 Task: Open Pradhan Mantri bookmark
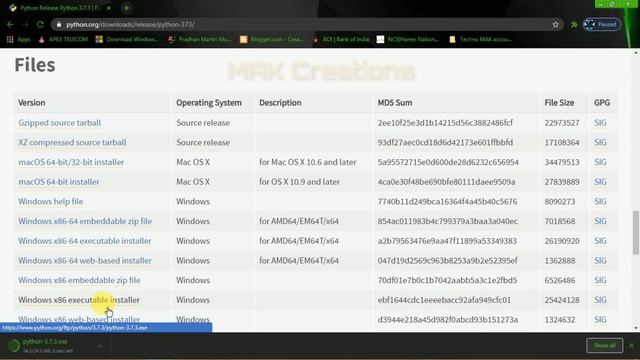200,39
